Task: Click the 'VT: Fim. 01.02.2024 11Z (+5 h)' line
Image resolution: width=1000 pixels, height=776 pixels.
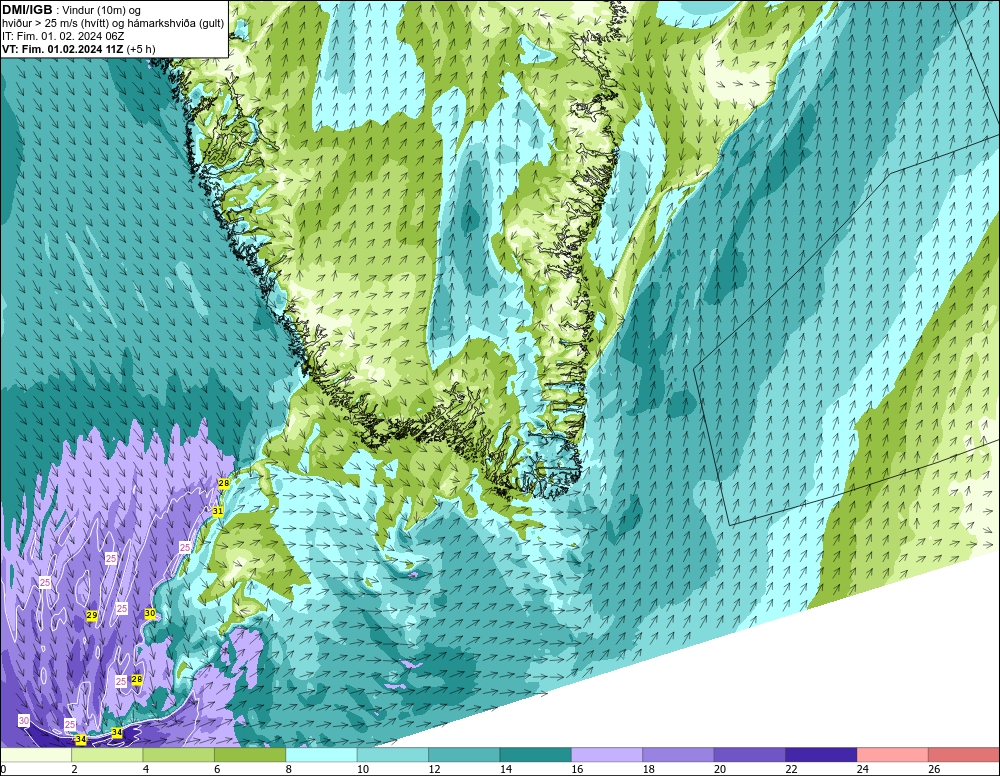Action: (78, 49)
